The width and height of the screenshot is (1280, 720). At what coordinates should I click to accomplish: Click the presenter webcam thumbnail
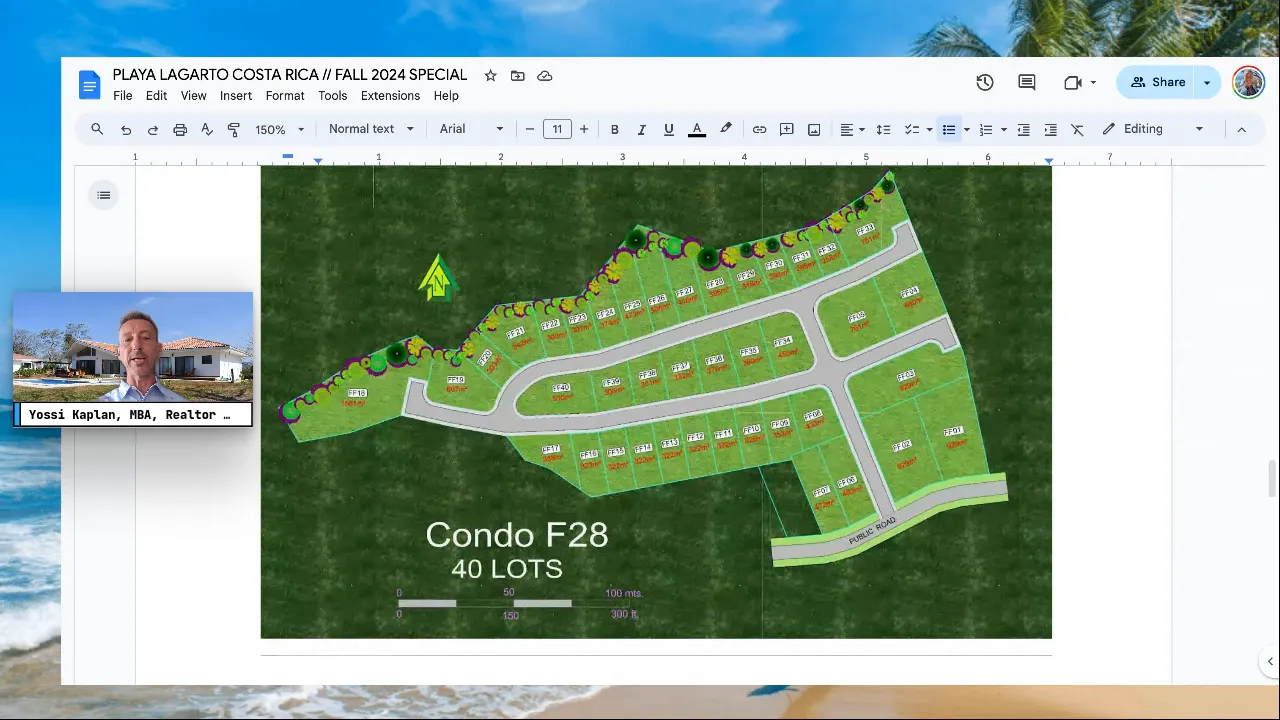point(133,359)
